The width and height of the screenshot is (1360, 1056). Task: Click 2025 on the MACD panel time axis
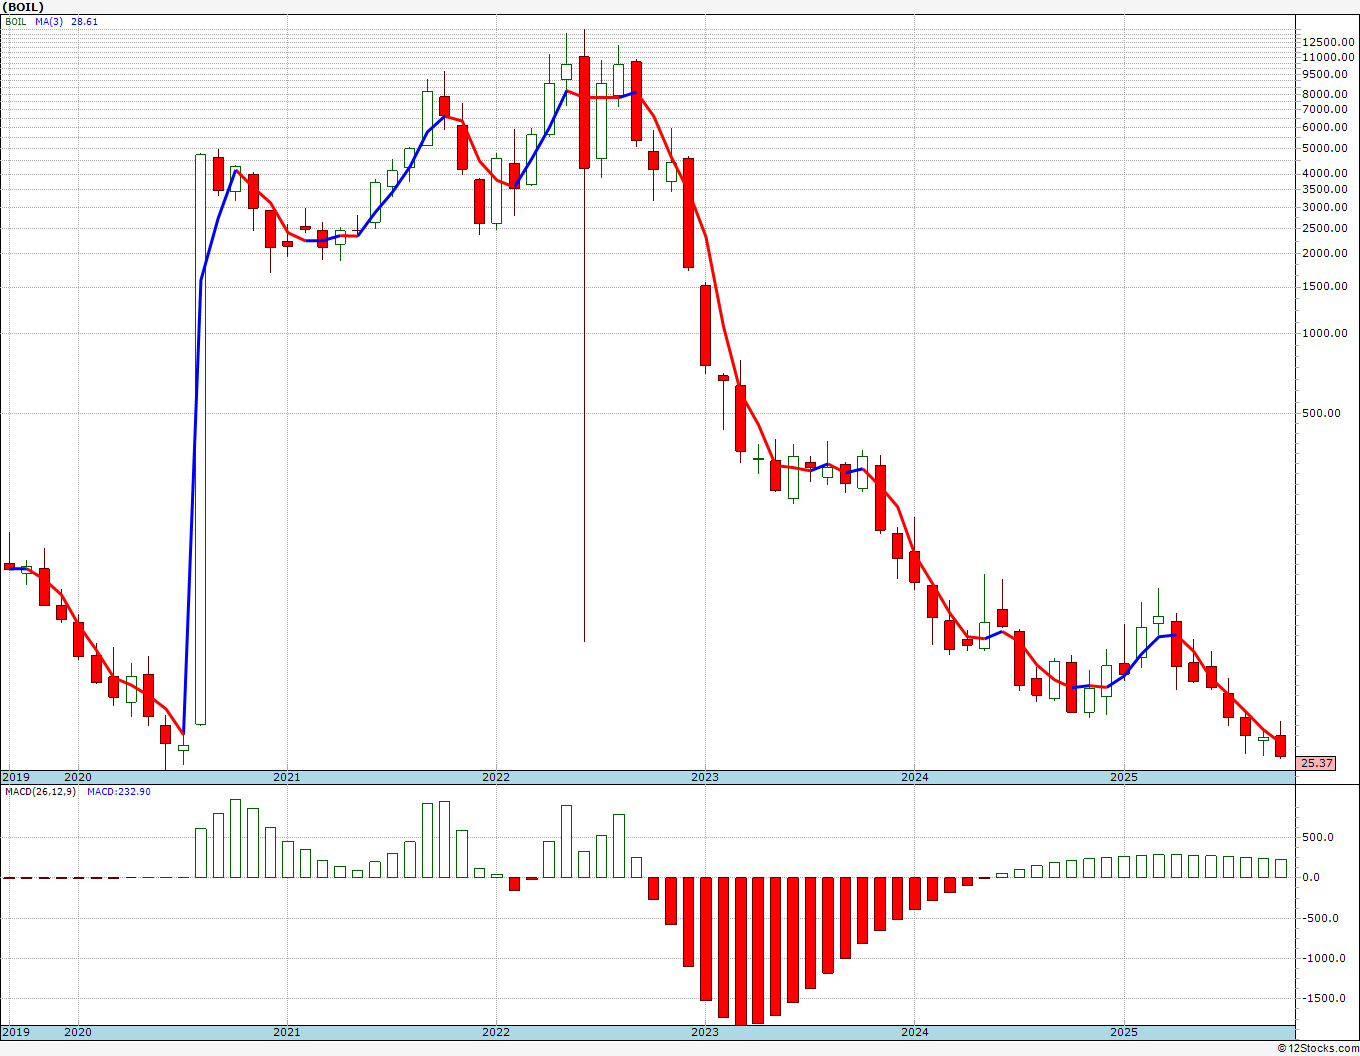pos(1124,1032)
